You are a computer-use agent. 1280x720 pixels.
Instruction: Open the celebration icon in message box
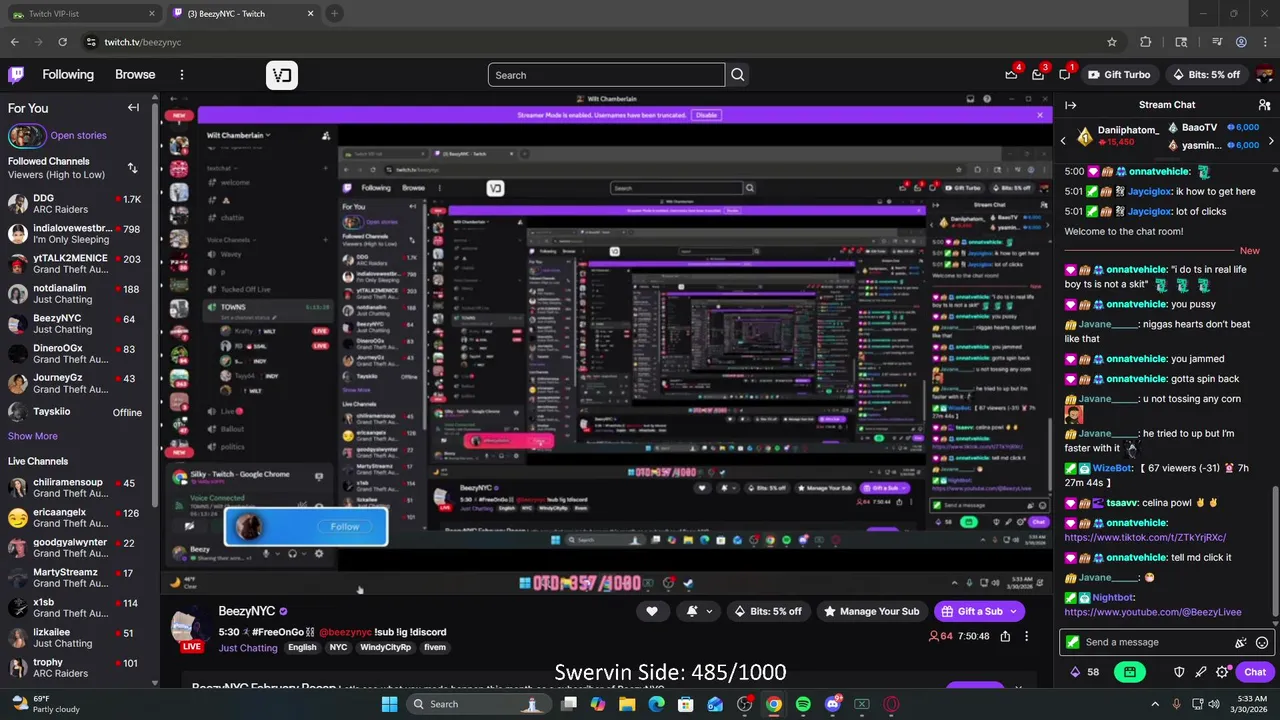1241,643
